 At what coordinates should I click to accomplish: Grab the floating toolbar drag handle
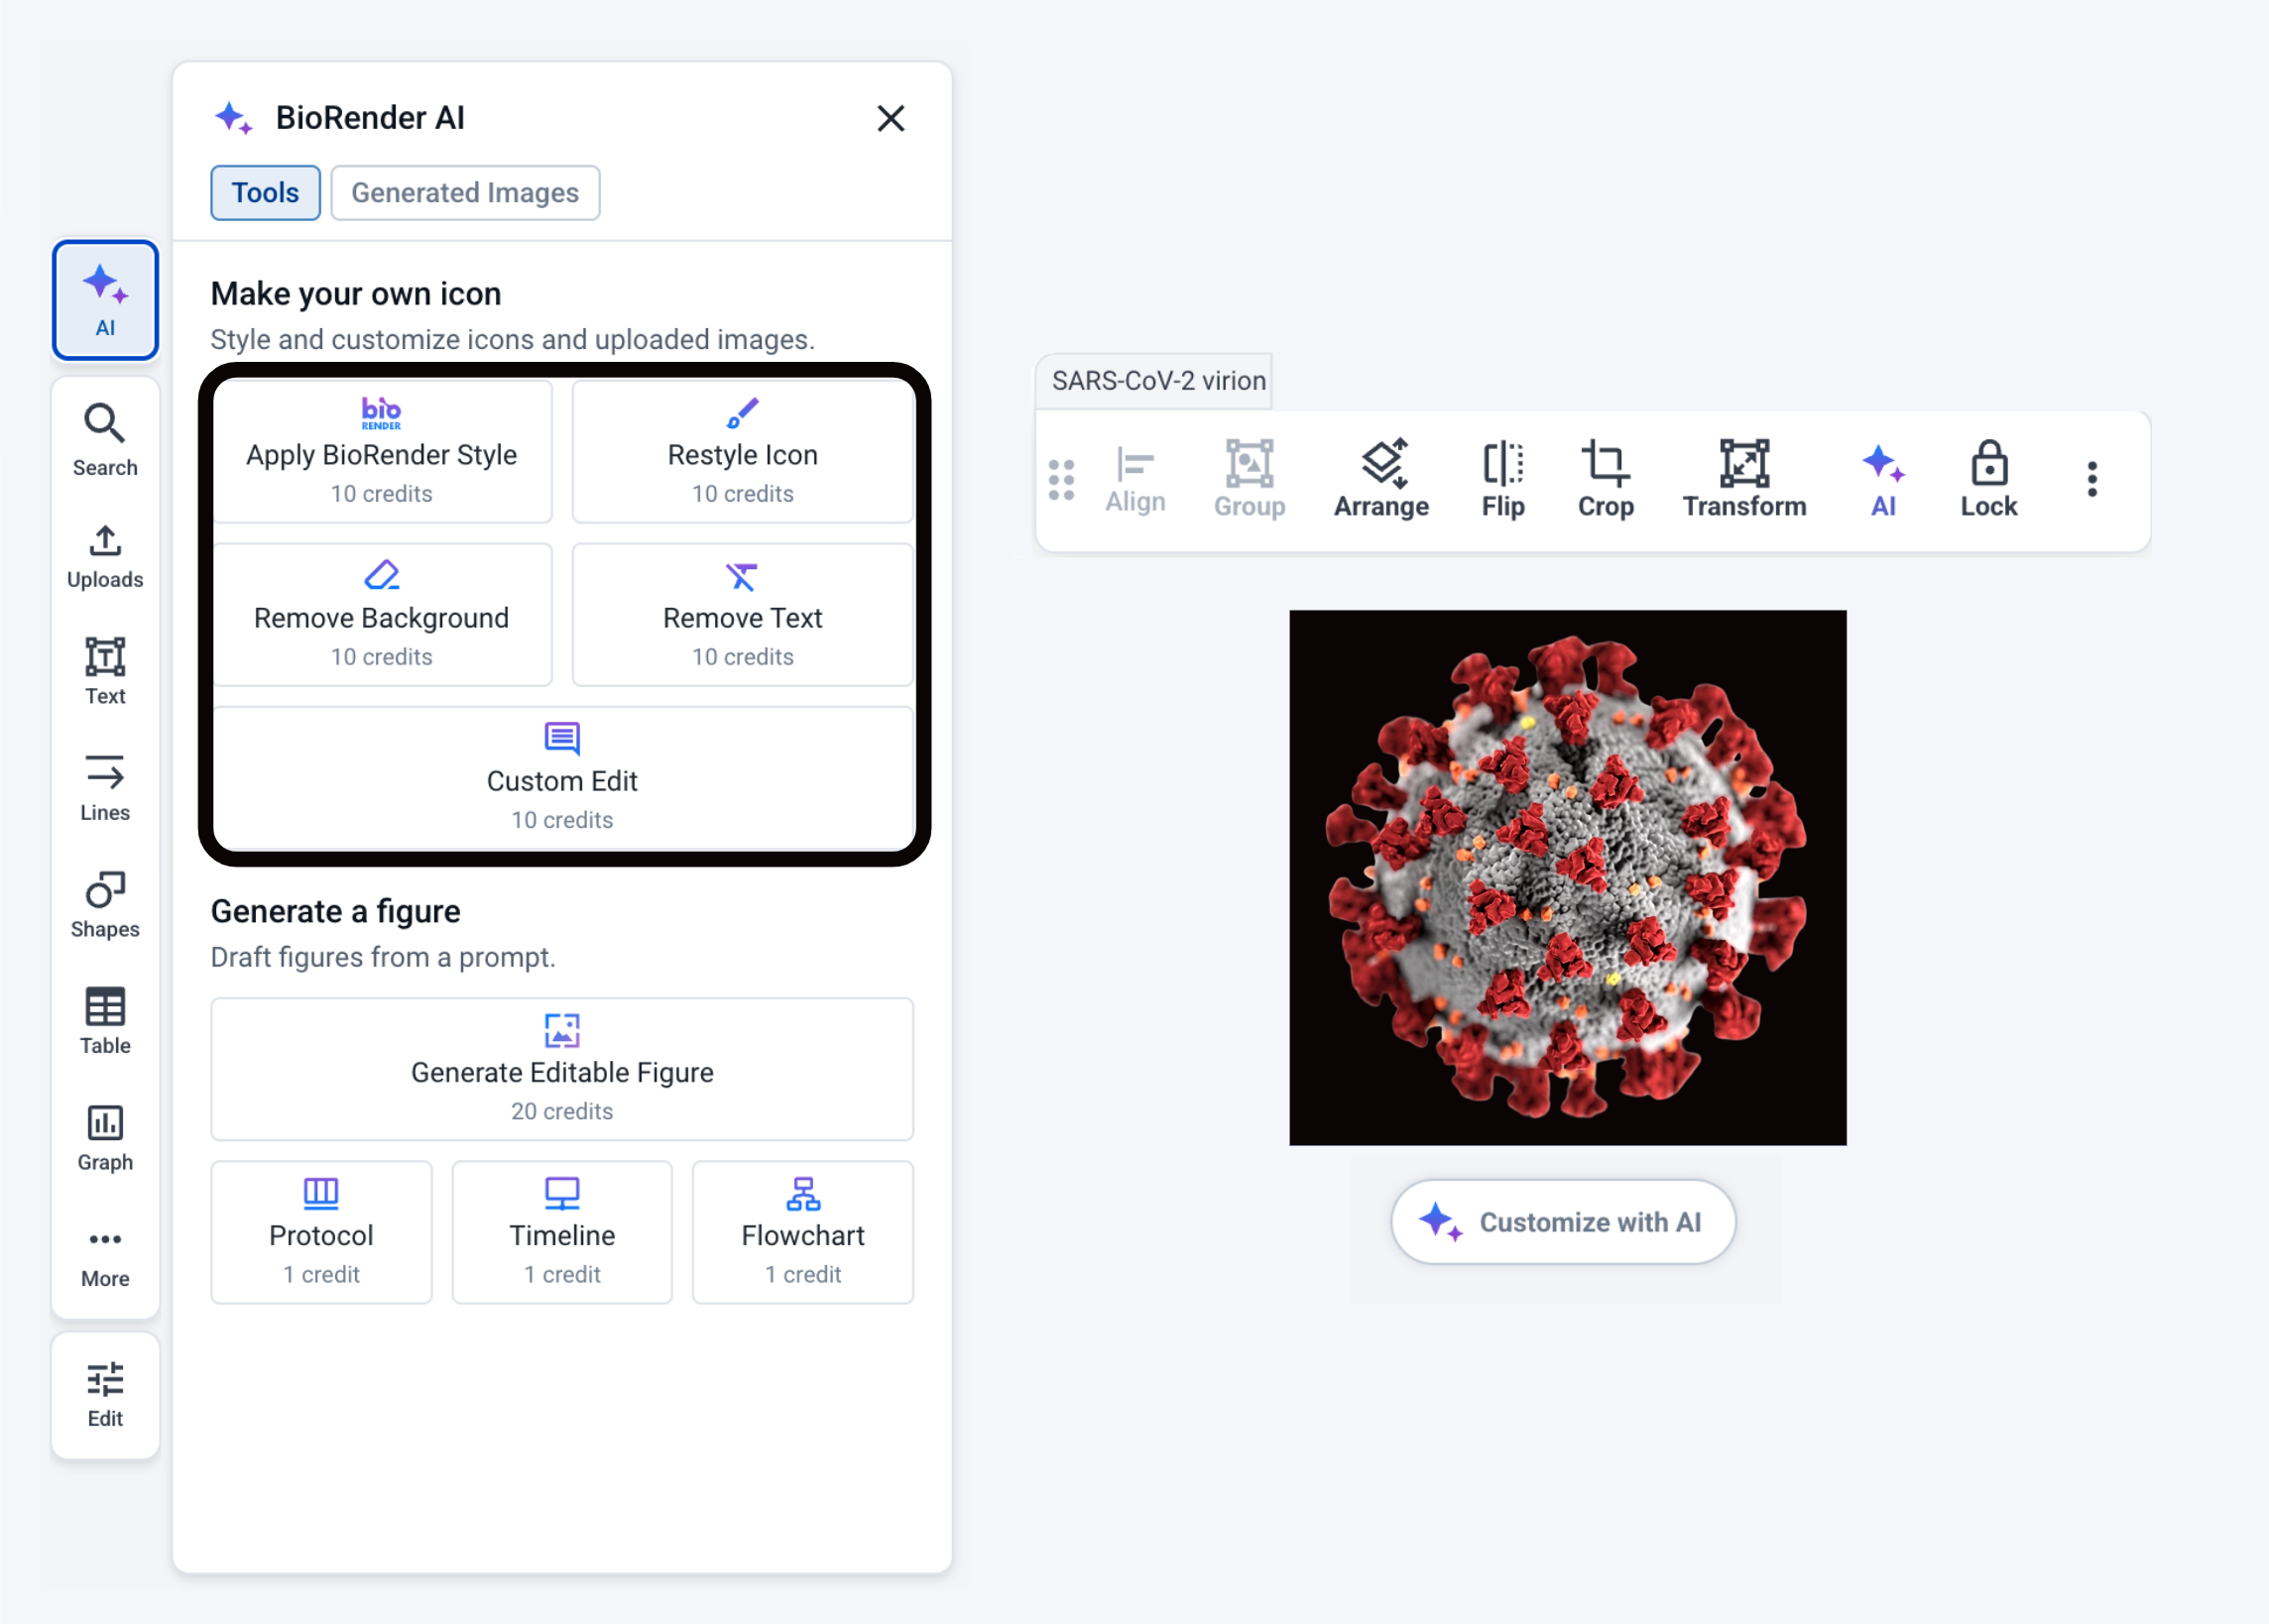[1061, 480]
